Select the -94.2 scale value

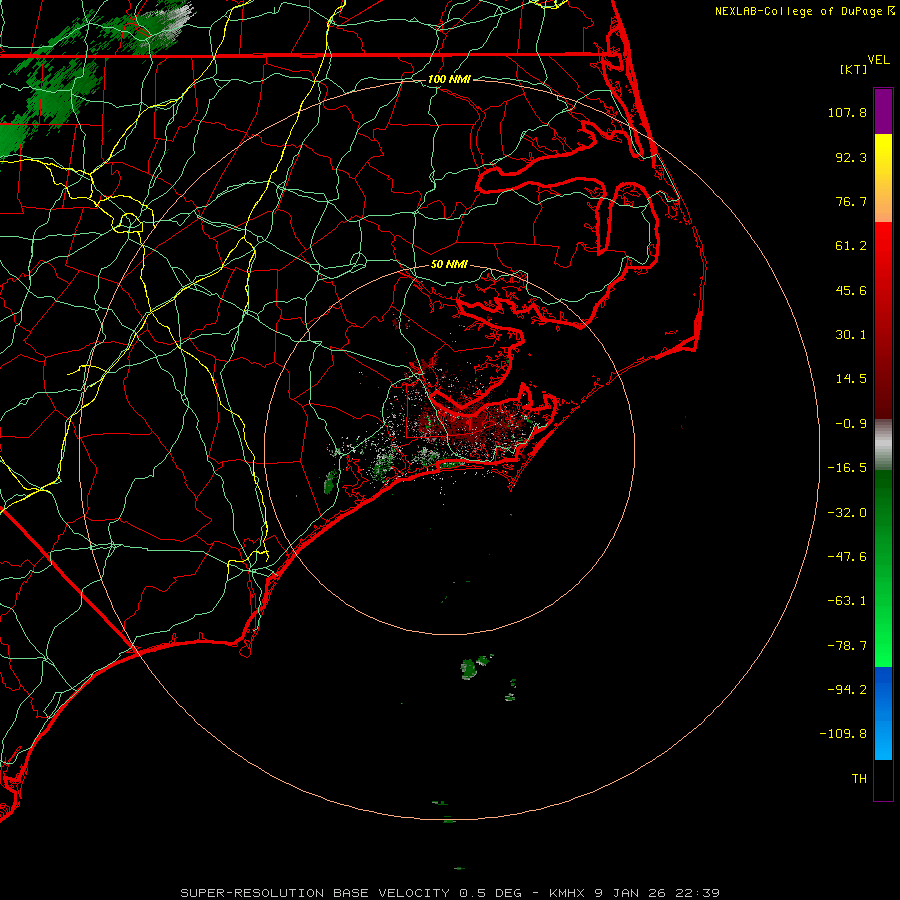click(x=847, y=689)
